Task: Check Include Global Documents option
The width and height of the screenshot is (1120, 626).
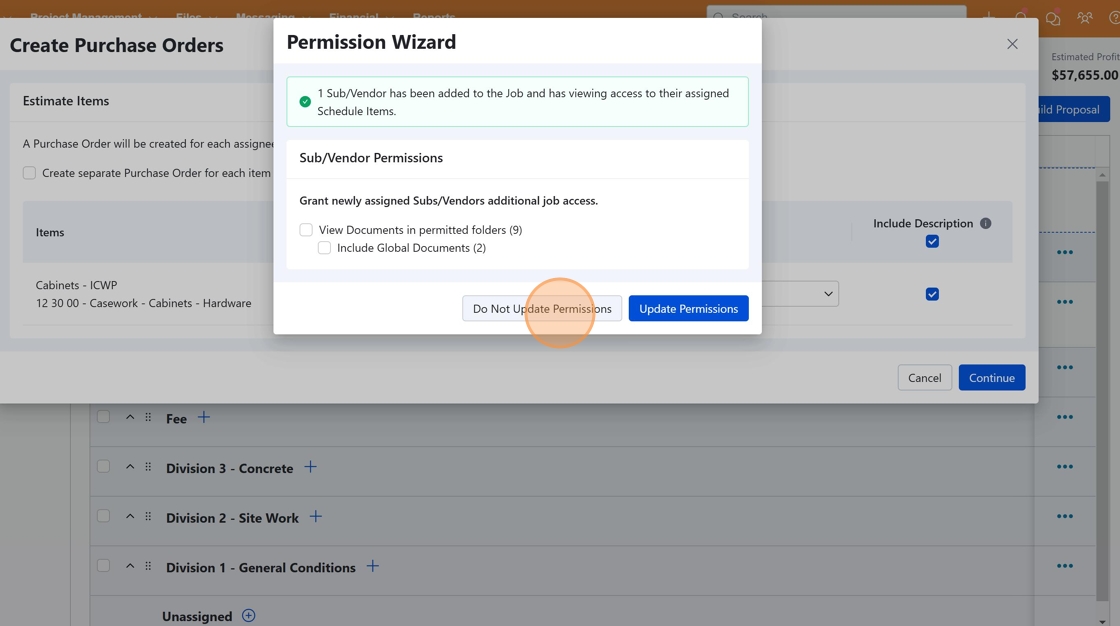Action: (x=324, y=248)
